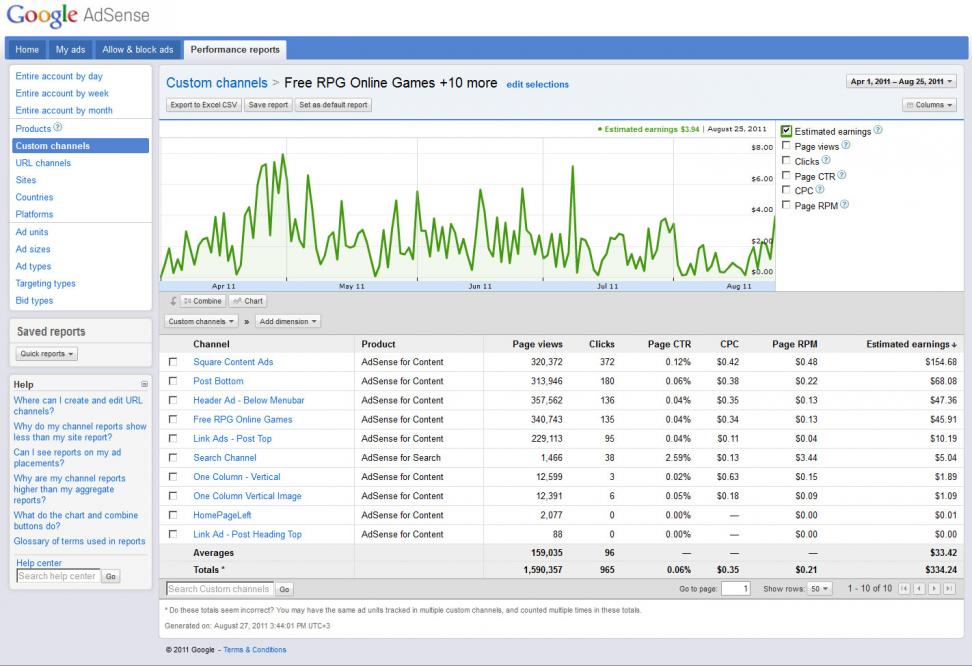The image size is (972, 666).
Task: Open the Add dimension dropdown
Action: 288,322
